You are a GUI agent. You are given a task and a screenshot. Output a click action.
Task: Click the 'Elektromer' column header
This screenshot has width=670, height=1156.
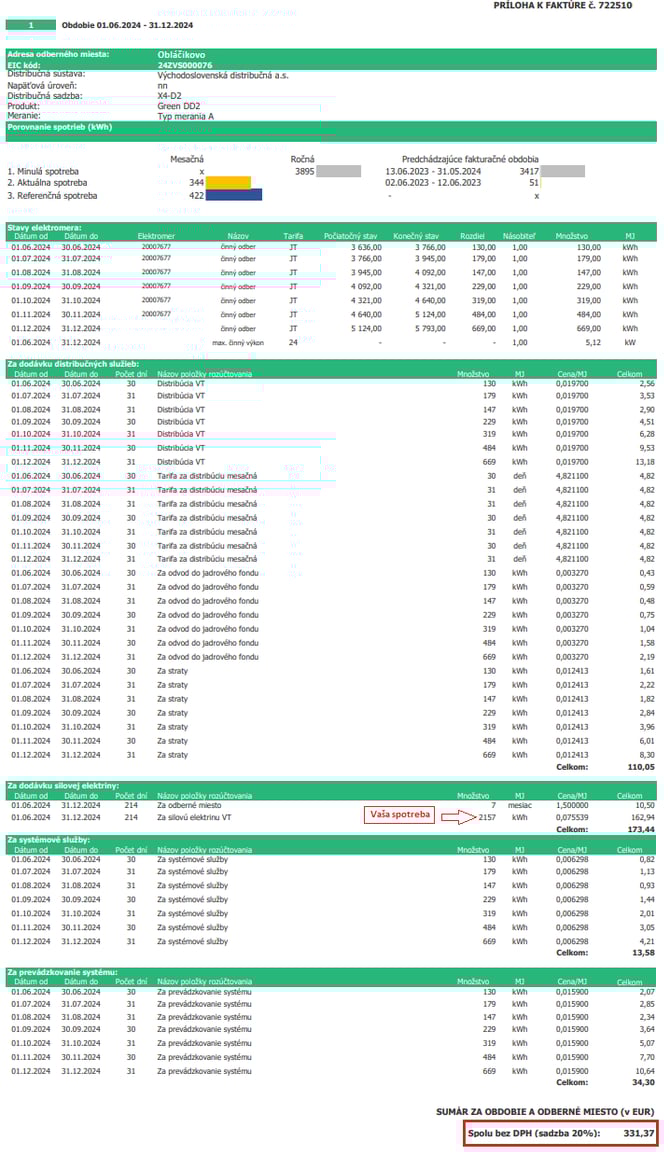pos(156,236)
